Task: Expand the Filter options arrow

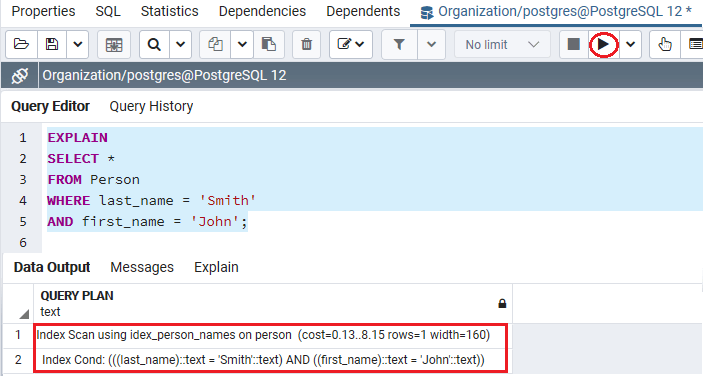Action: pos(431,44)
